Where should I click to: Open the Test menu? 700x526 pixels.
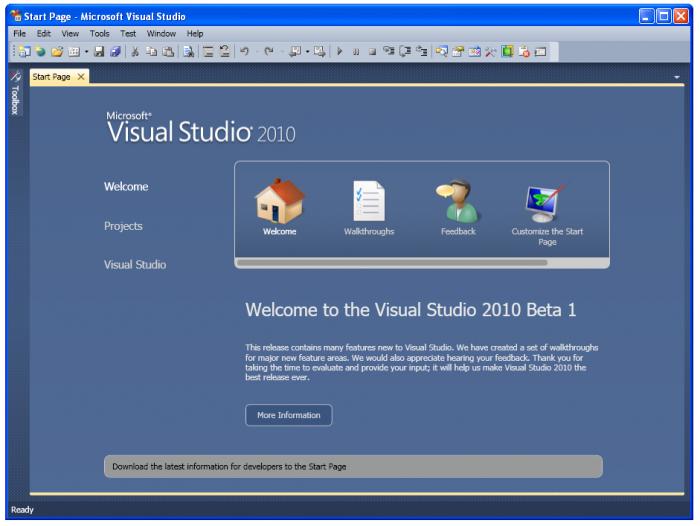coord(128,33)
